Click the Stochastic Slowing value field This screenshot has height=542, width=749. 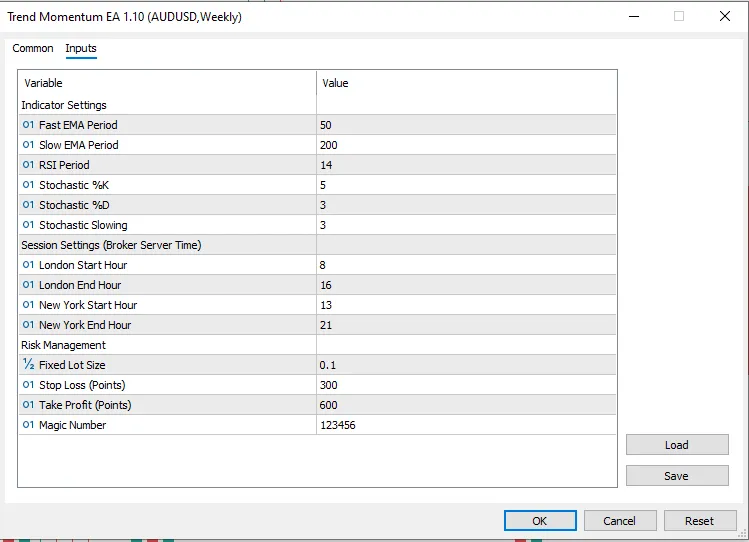[x=466, y=225]
